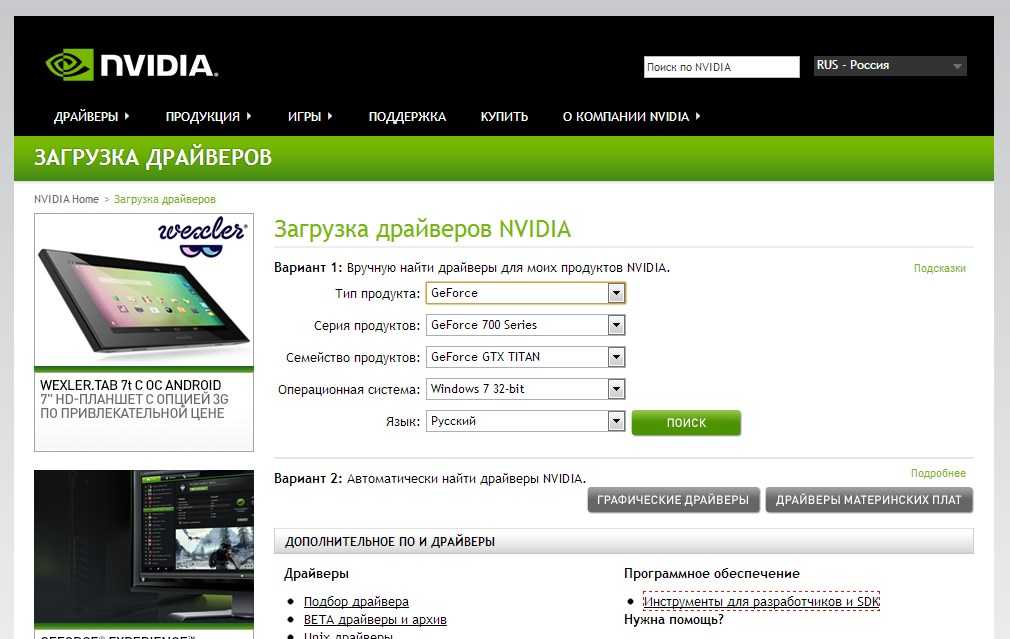This screenshot has width=1010, height=639.
Task: Open the Тип продукта dropdown
Action: 525,293
